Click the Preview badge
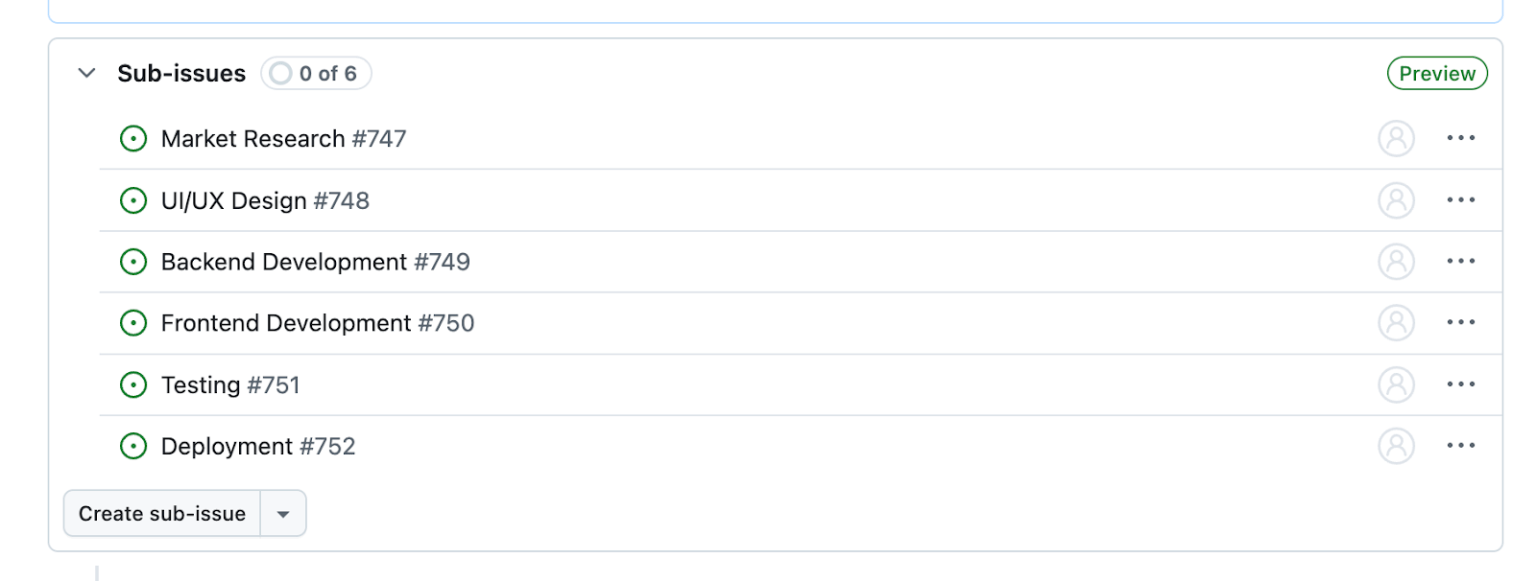 (x=1437, y=72)
